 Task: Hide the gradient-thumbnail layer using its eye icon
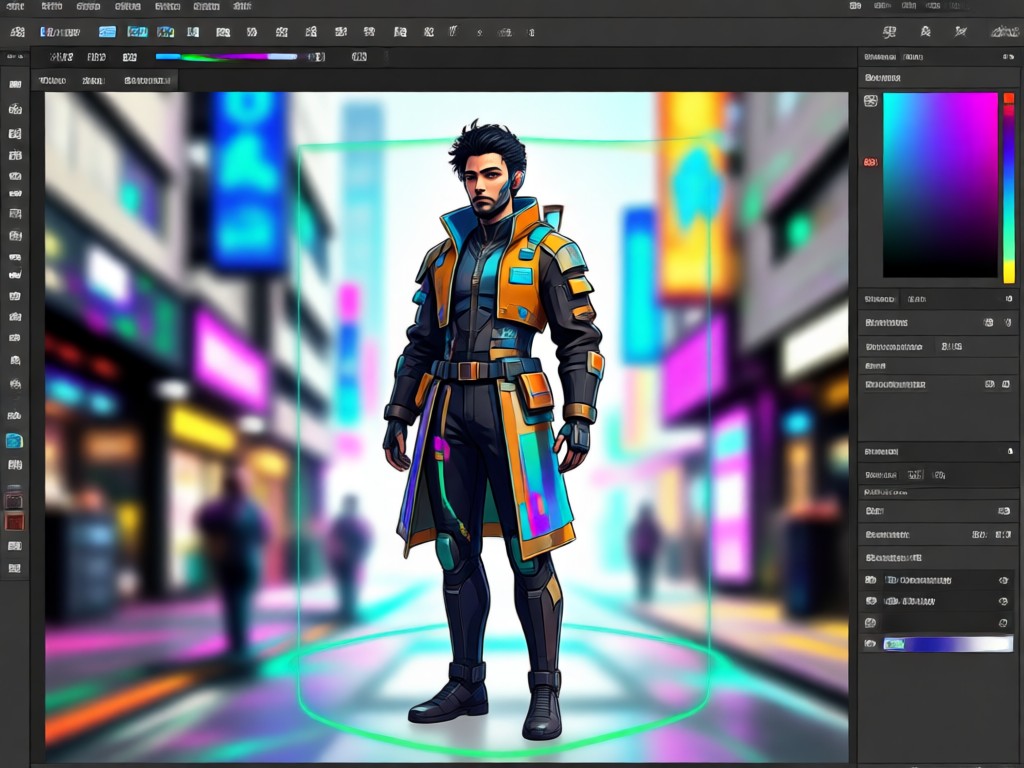coord(870,644)
